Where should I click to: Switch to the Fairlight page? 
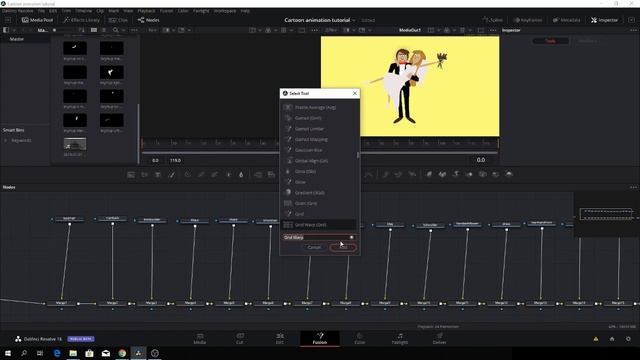[400, 338]
